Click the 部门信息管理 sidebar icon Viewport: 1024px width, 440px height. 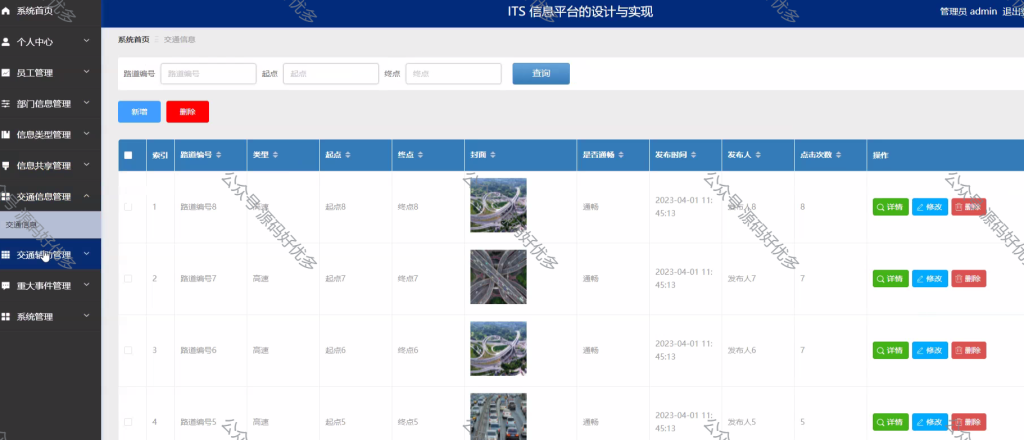[6, 104]
